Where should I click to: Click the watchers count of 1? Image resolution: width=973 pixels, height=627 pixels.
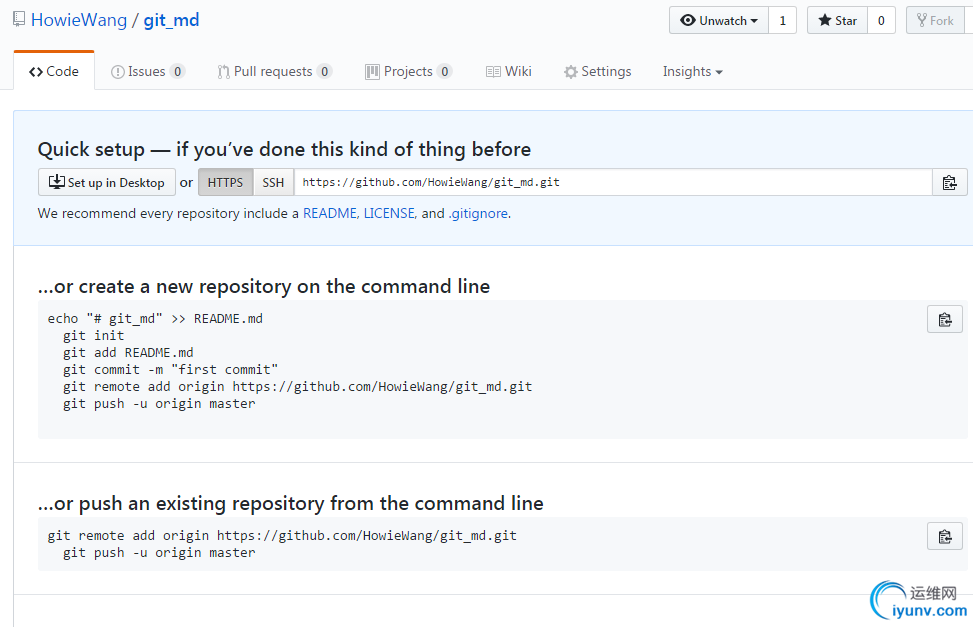coord(782,20)
